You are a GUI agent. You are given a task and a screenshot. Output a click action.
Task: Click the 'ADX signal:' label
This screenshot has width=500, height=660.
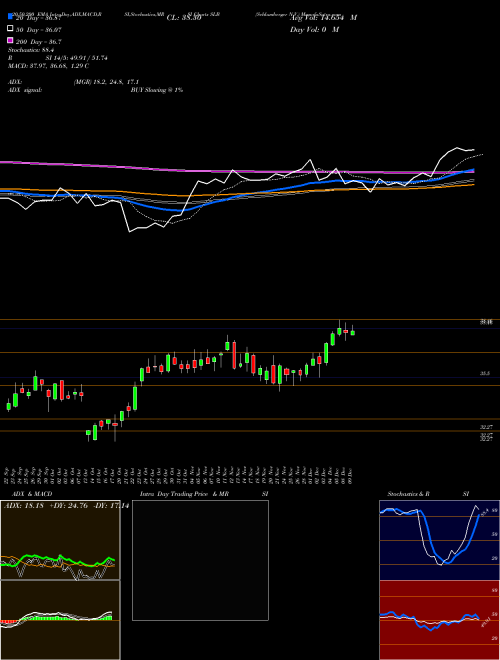click(25, 90)
